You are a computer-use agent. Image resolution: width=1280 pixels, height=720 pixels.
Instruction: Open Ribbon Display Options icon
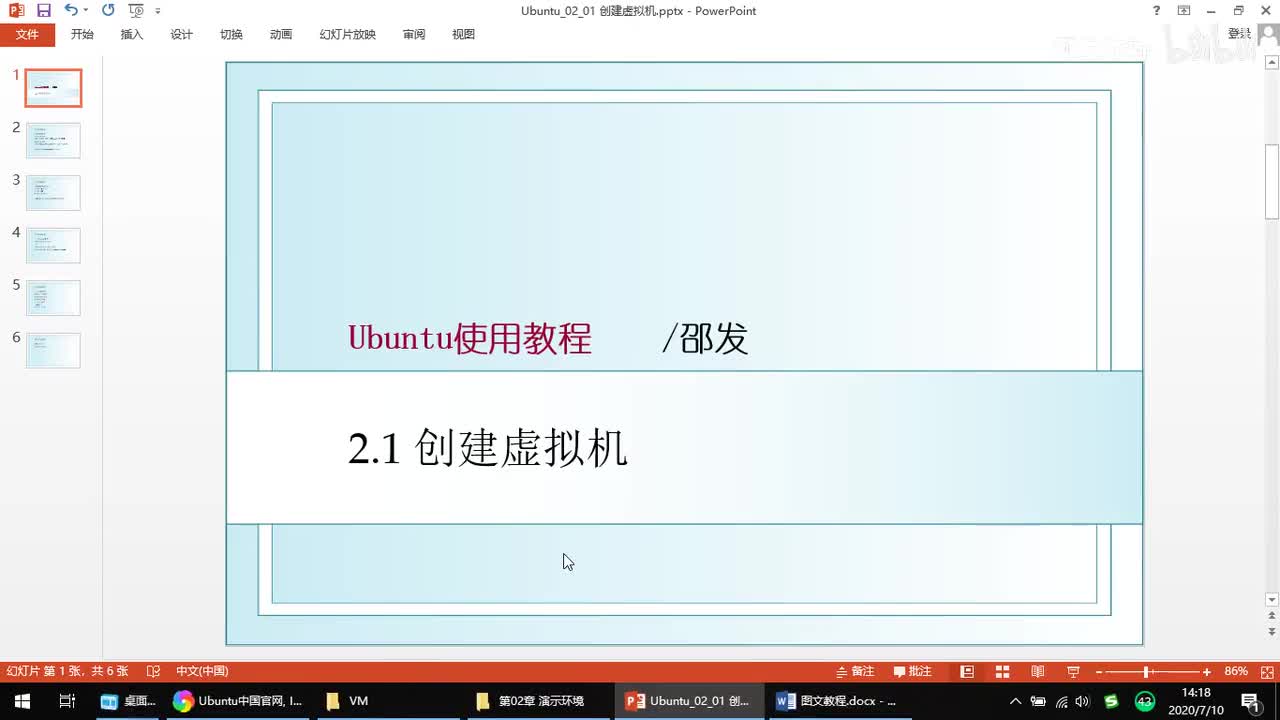[1184, 10]
